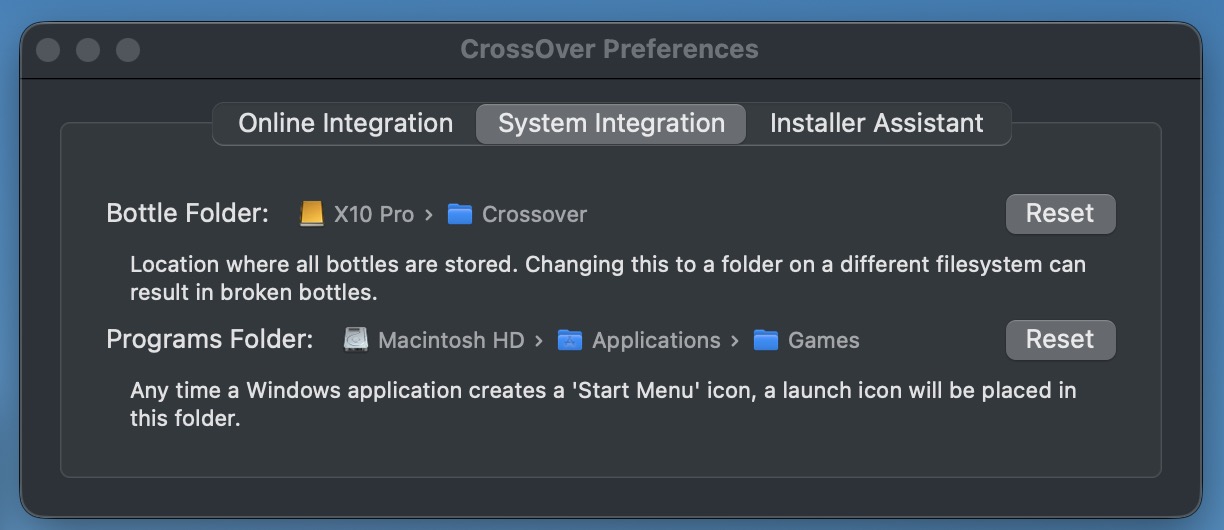Screen dimensions: 1224x530
Task: Click the chevron after Macintosh HD
Action: point(539,340)
